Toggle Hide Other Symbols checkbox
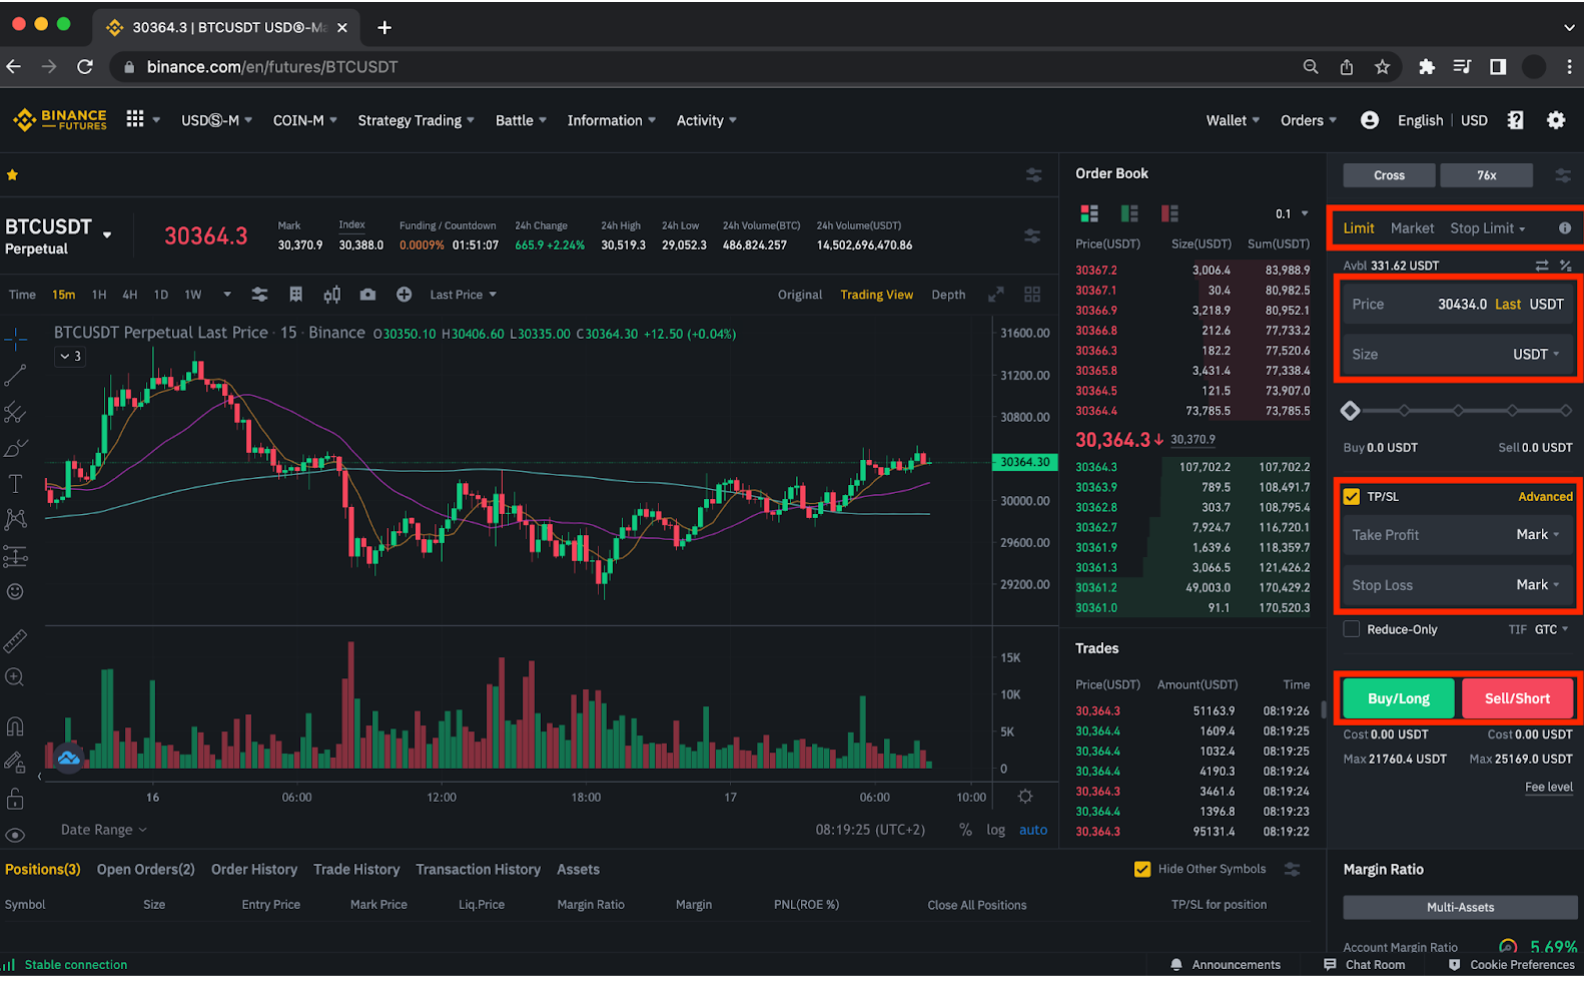The image size is (1584, 982). (x=1142, y=869)
